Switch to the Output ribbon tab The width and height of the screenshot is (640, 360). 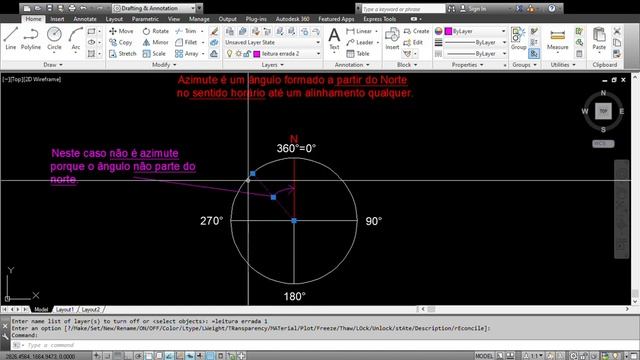coord(227,19)
